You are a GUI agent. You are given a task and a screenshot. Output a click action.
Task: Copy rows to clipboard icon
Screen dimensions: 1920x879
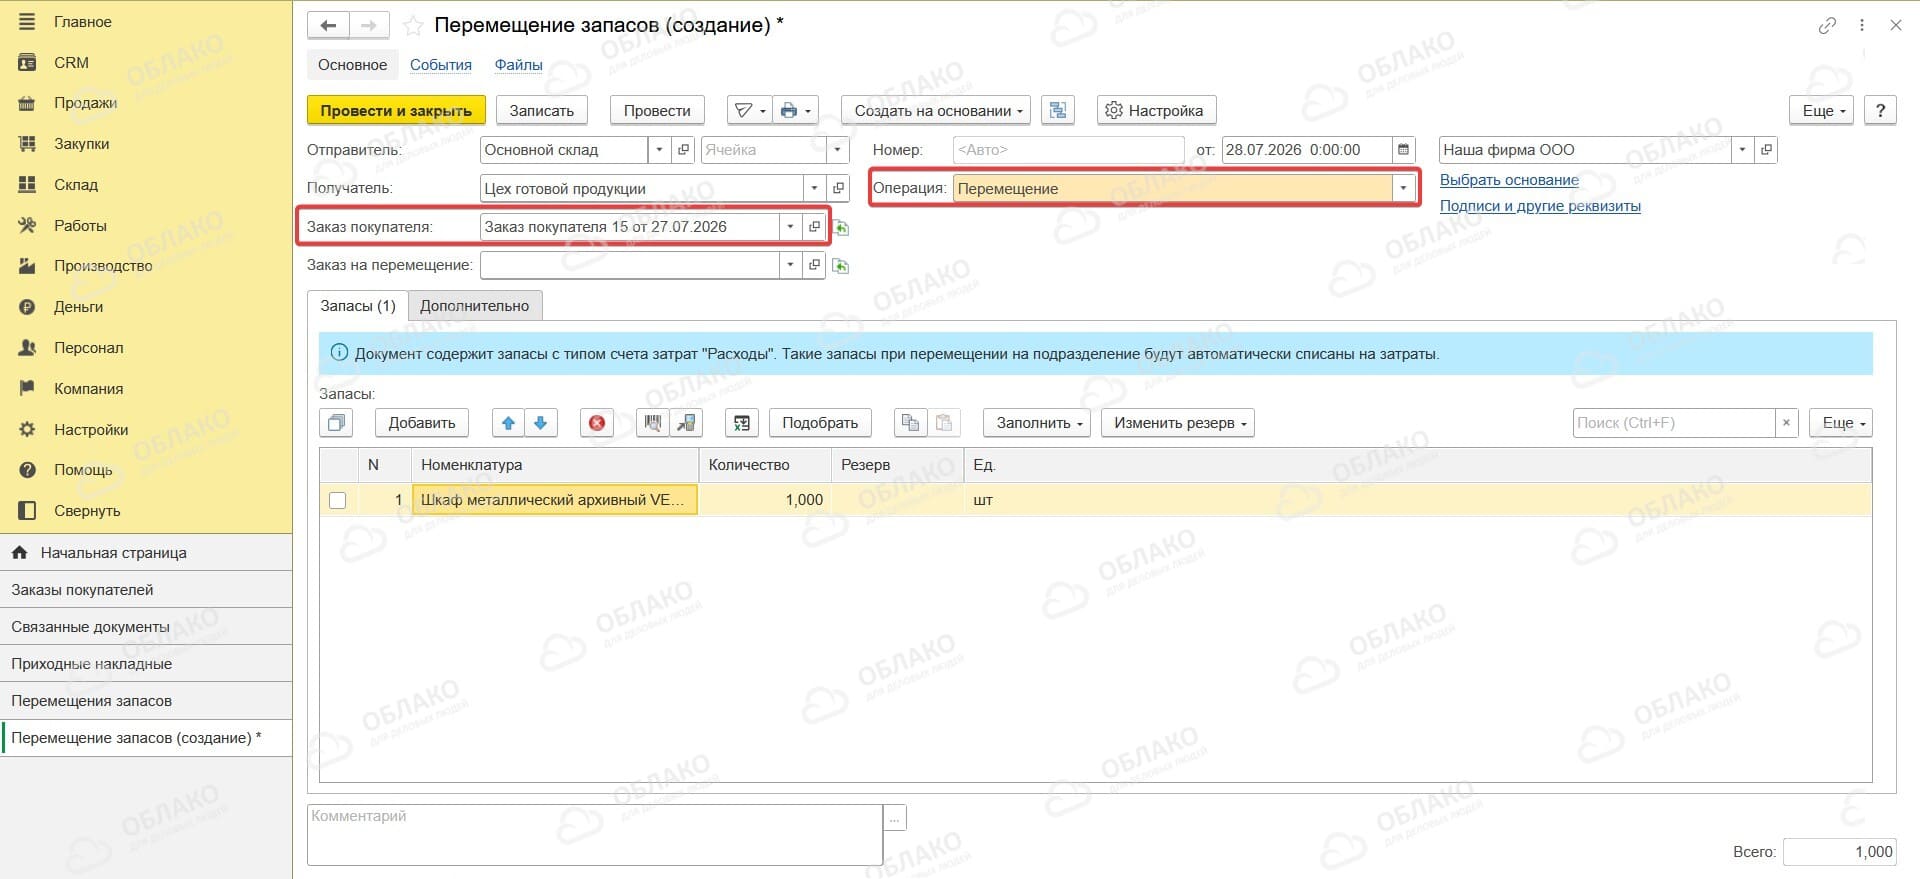tap(910, 423)
